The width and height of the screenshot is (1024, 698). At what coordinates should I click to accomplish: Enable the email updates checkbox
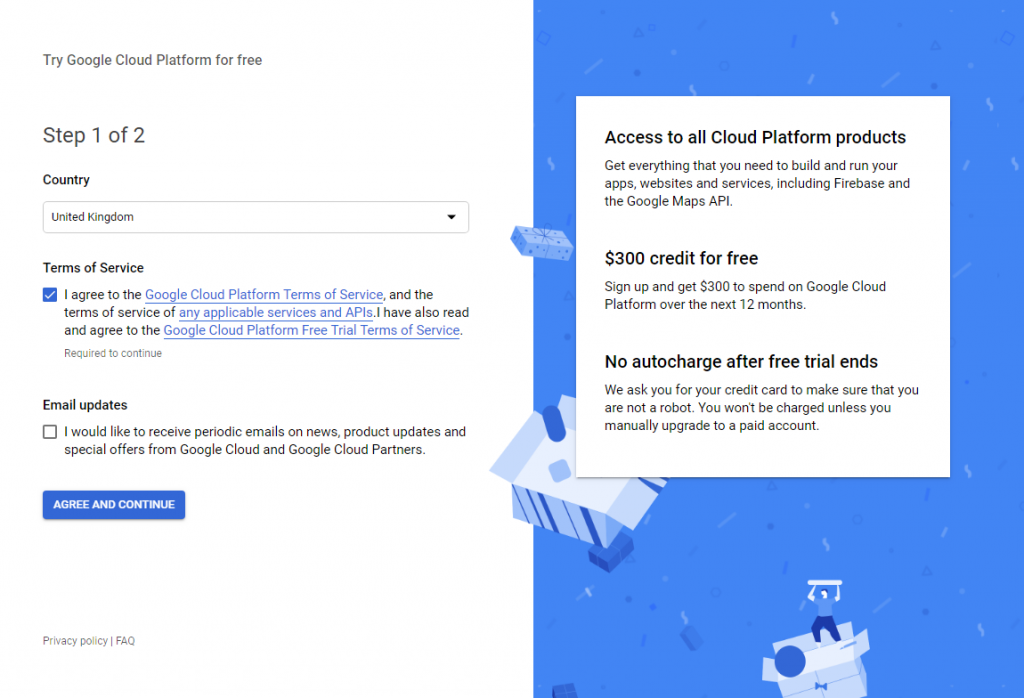(50, 432)
